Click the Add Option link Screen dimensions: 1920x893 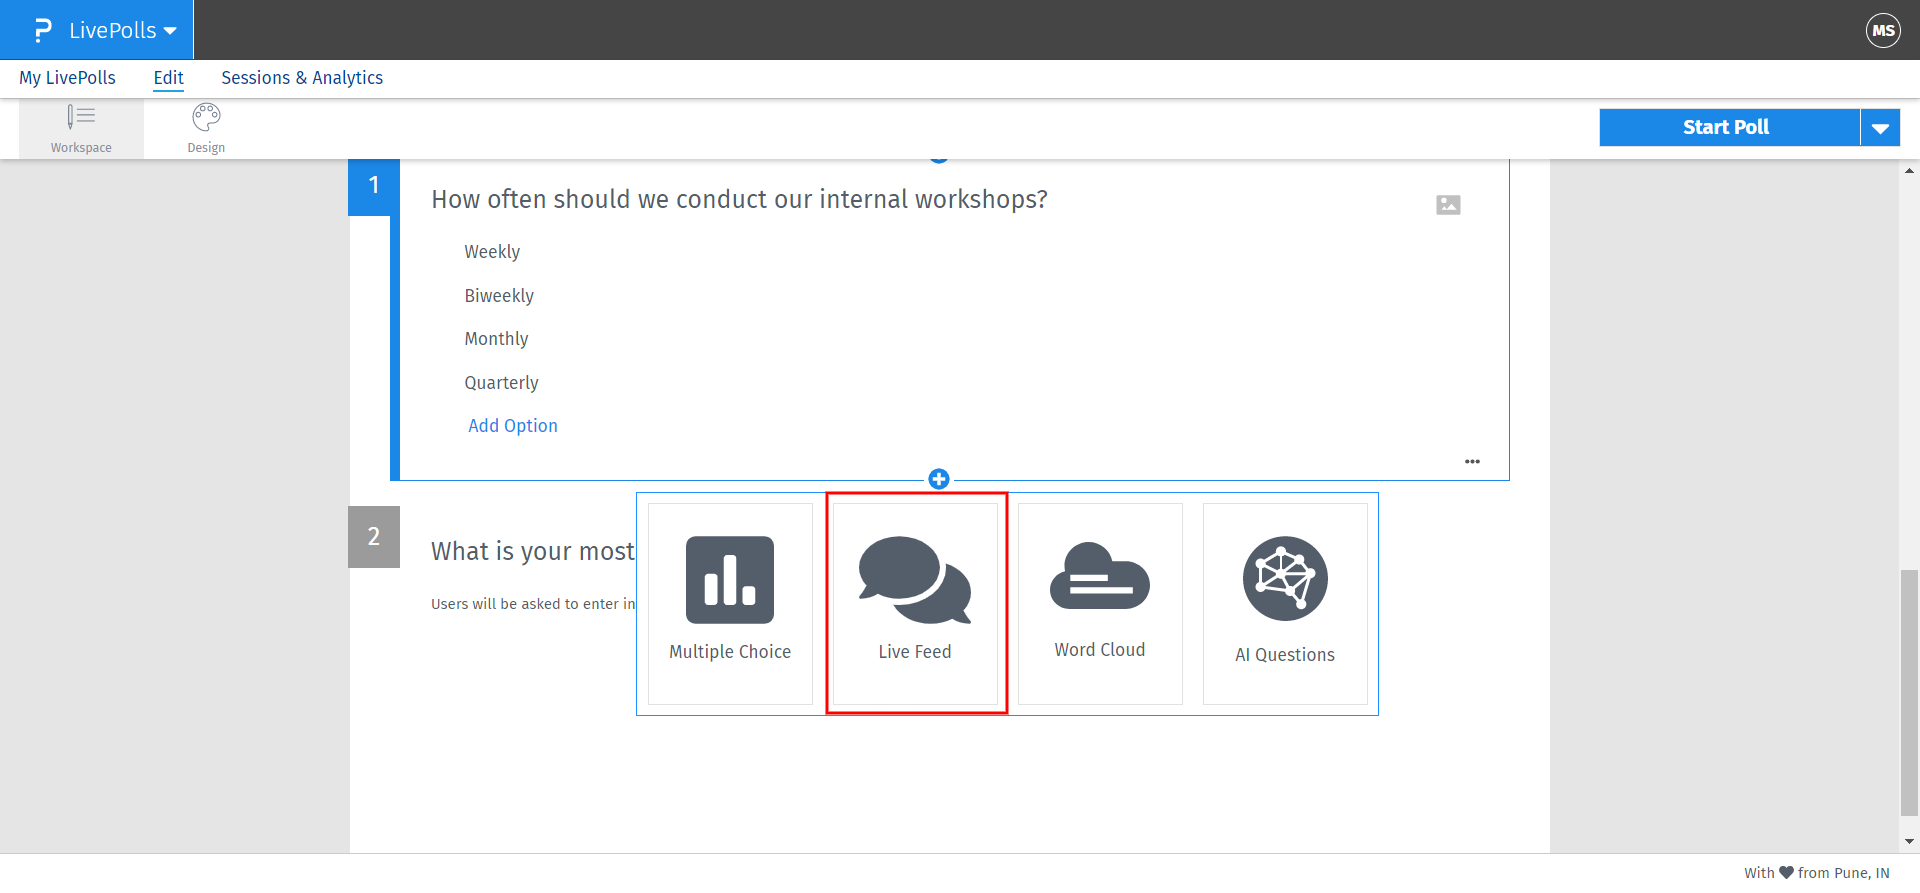pyautogui.click(x=513, y=426)
